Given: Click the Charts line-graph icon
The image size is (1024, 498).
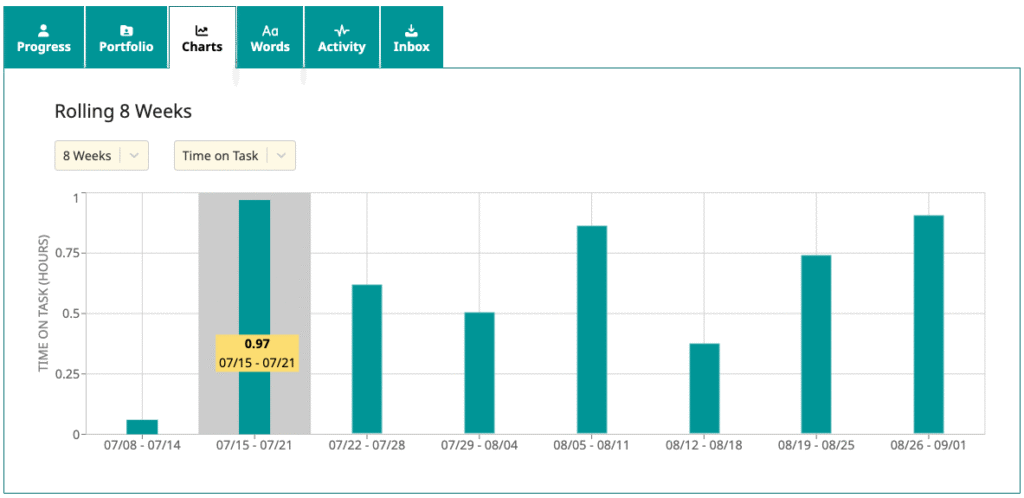Looking at the screenshot, I should pyautogui.click(x=202, y=30).
